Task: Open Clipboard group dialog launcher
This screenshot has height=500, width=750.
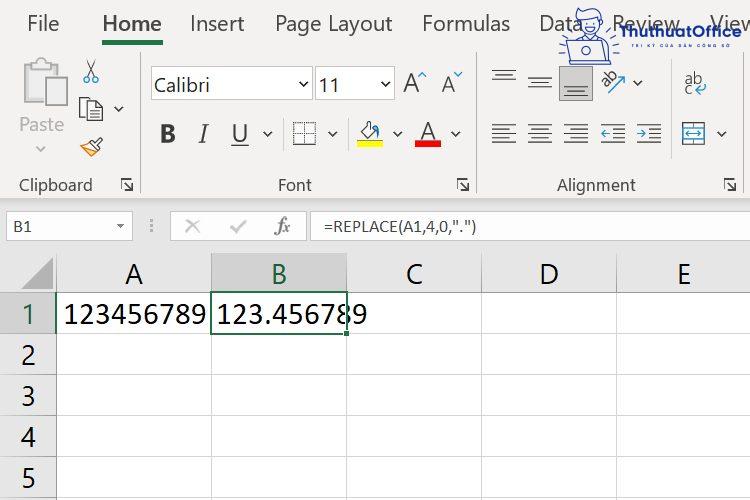Action: click(127, 185)
